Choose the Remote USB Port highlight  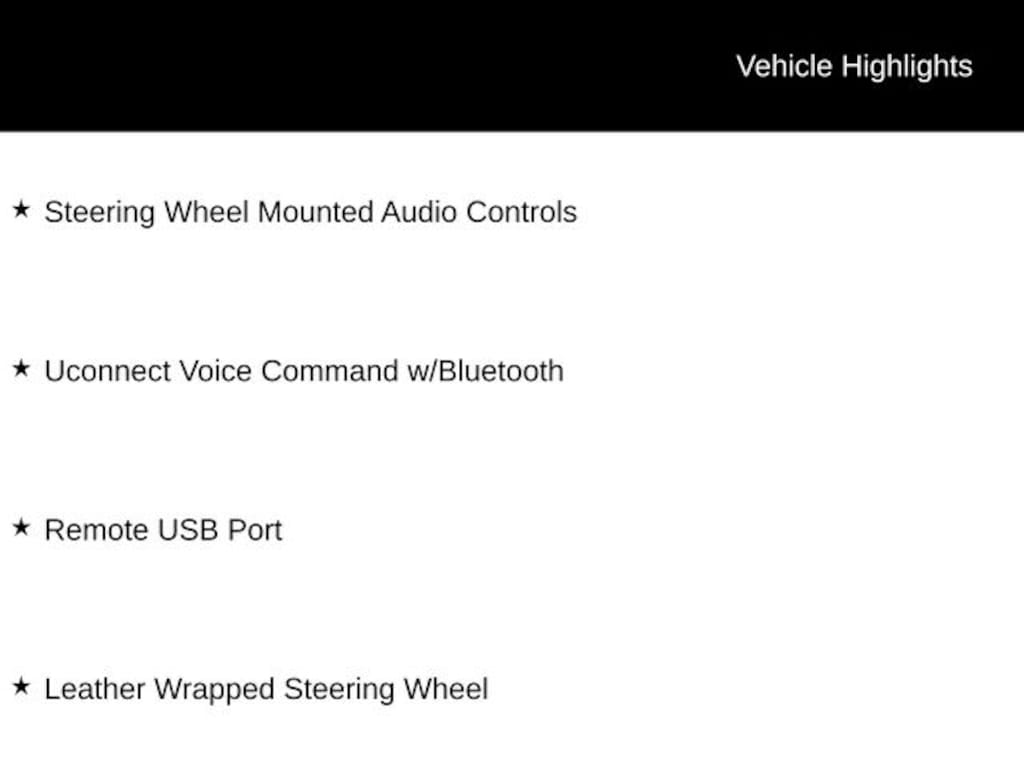[x=163, y=530]
